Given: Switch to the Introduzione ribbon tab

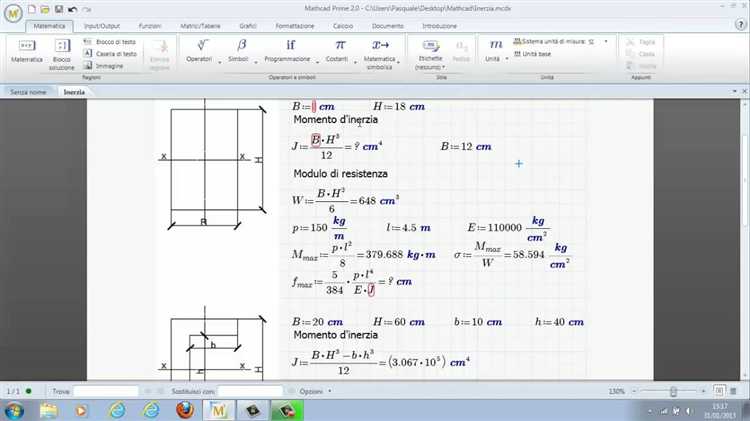Looking at the screenshot, I should point(439,26).
